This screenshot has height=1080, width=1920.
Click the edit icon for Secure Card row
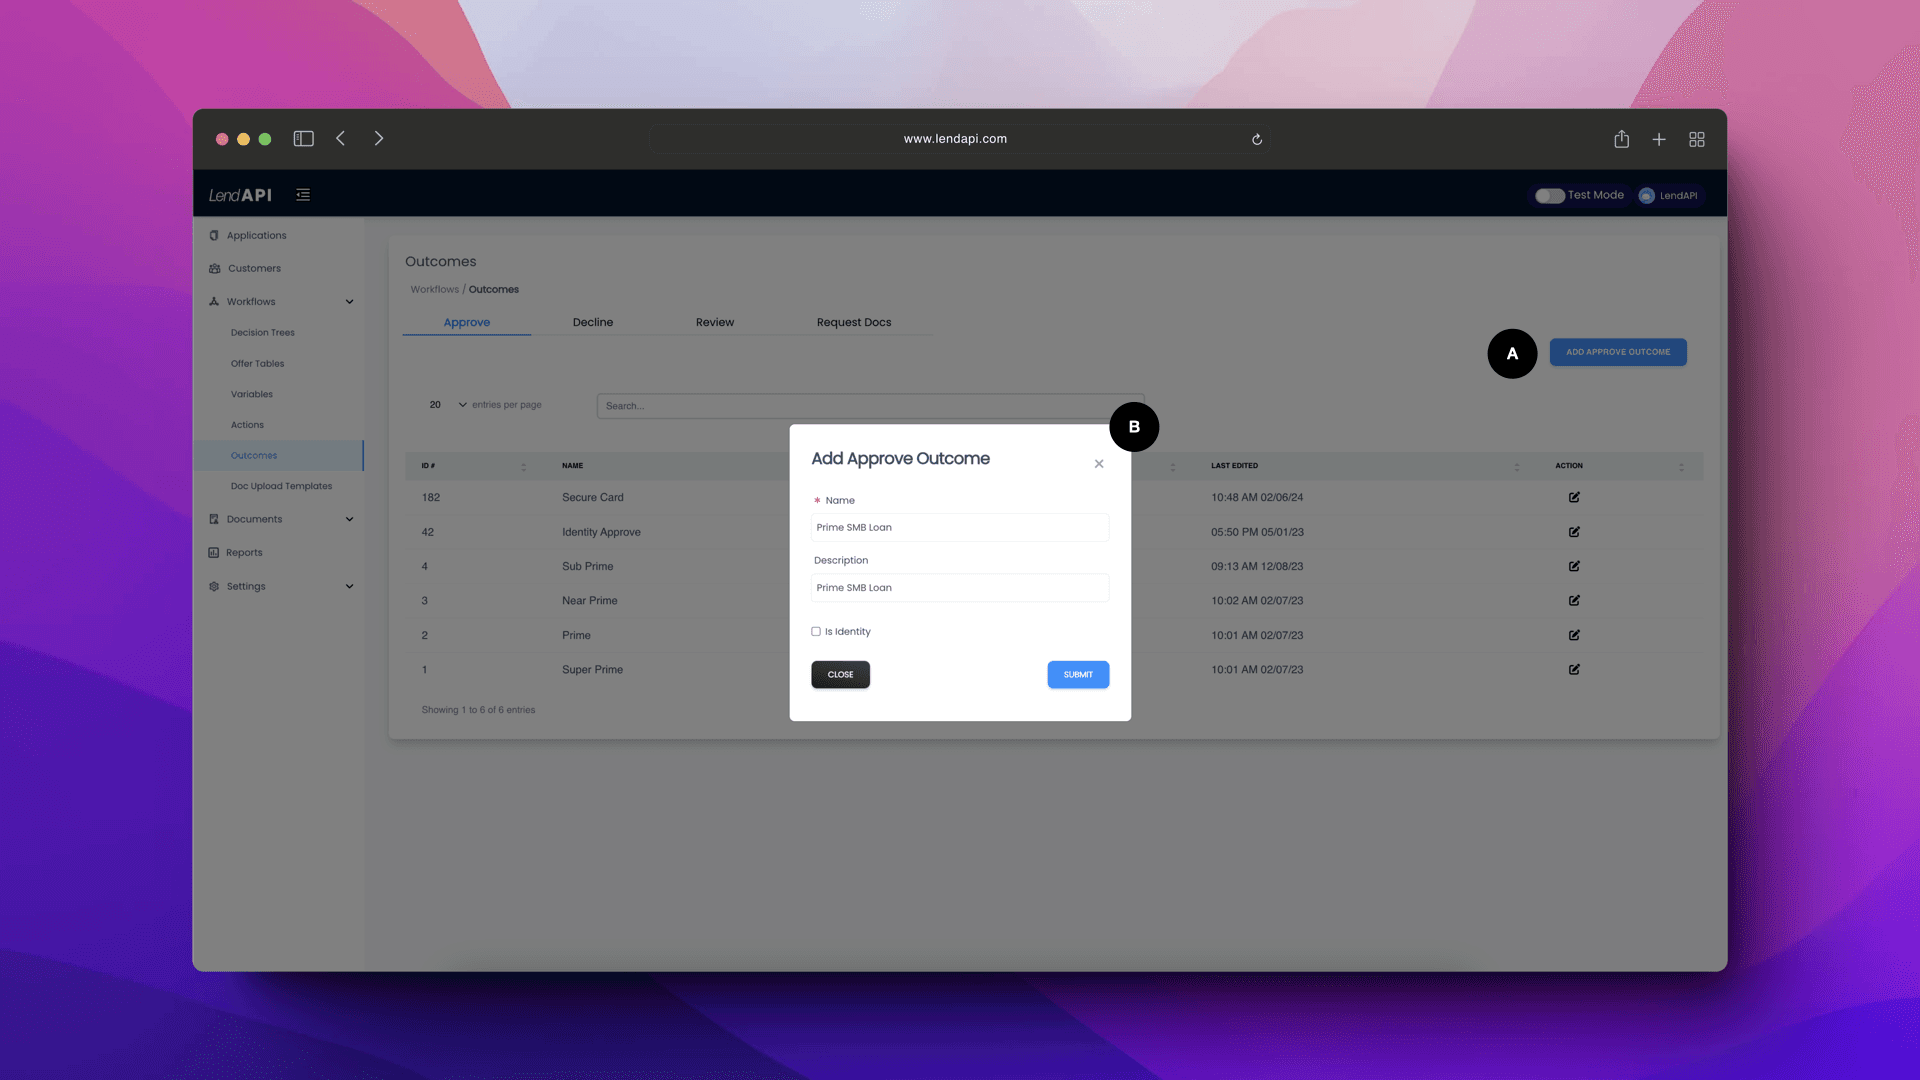tap(1574, 497)
